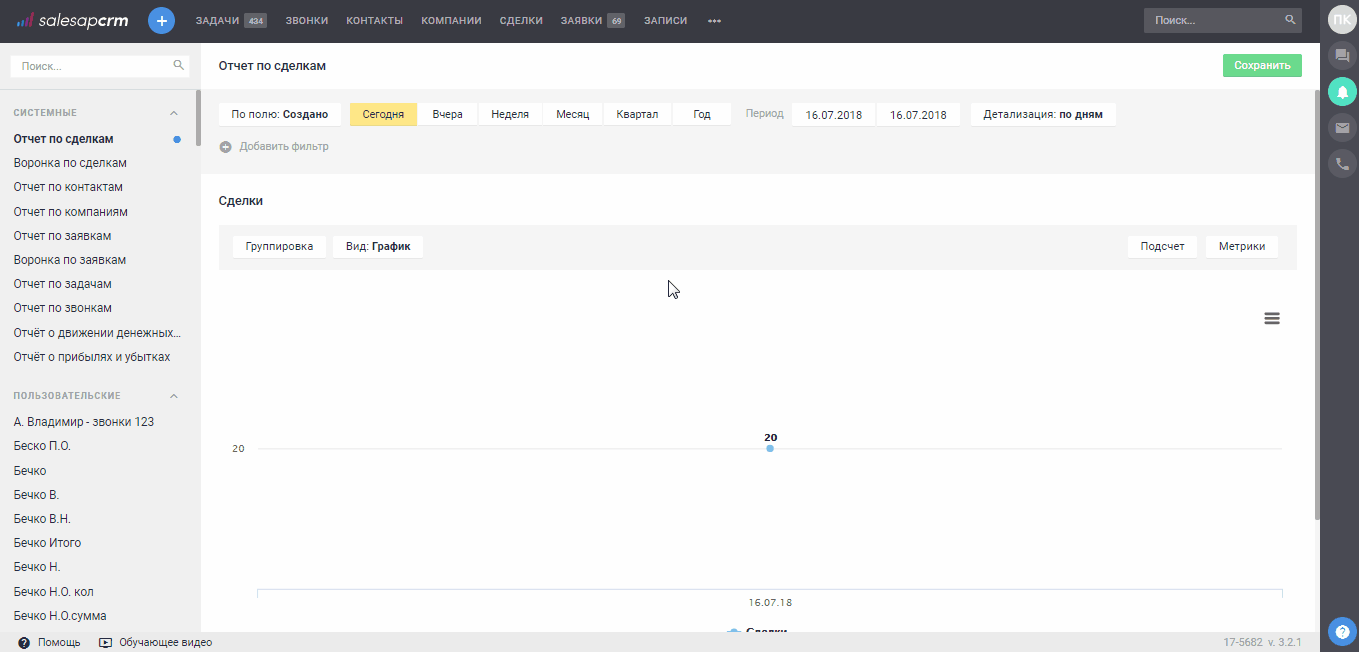The width and height of the screenshot is (1359, 652).
Task: Collapse the Системные section
Action: click(173, 113)
